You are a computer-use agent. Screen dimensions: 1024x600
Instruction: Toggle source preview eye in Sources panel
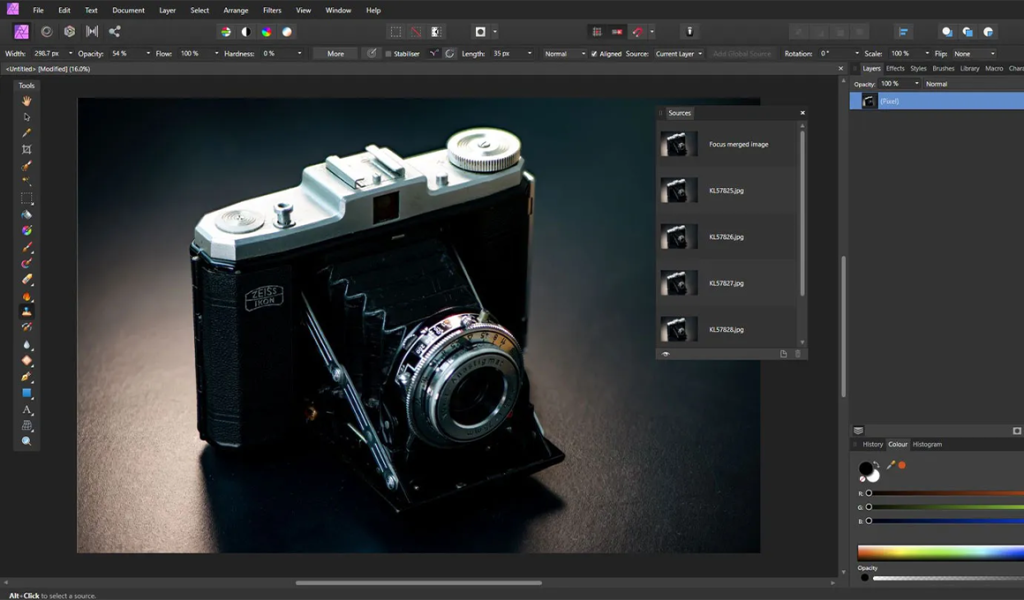pyautogui.click(x=665, y=354)
